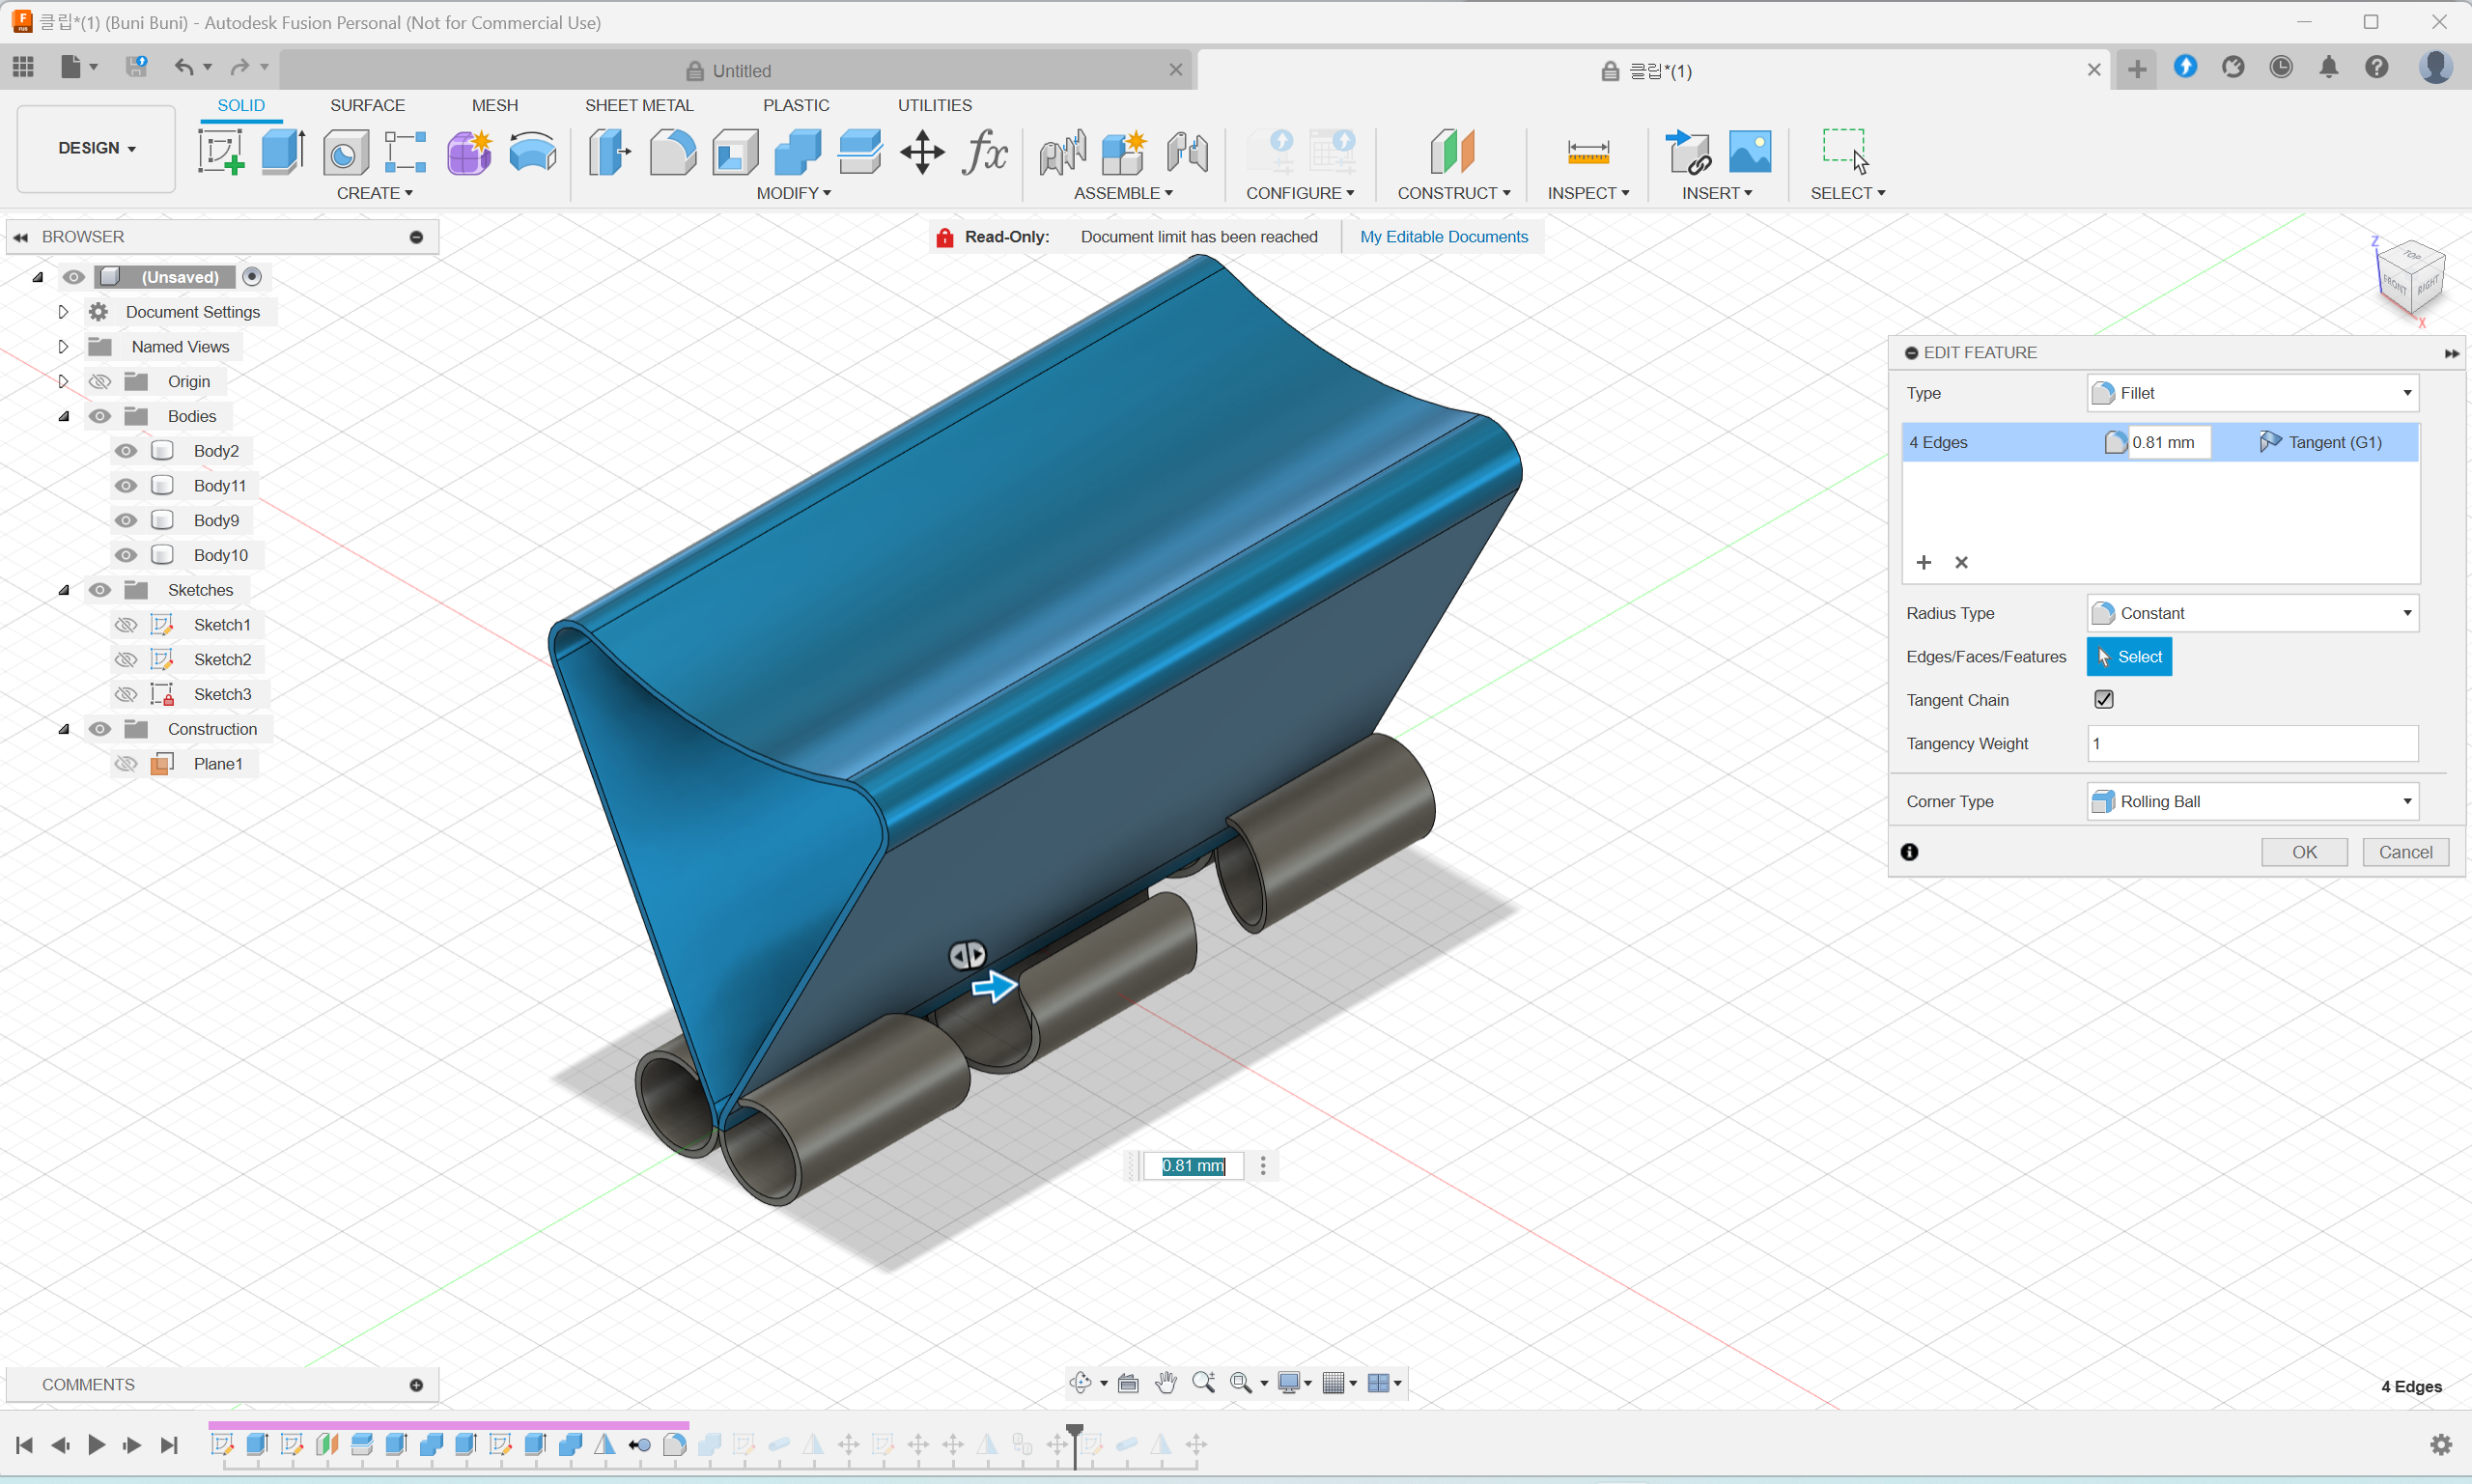Viewport: 2472px width, 1484px height.
Task: Show Sketch2 via its visibility icon
Action: tap(126, 660)
